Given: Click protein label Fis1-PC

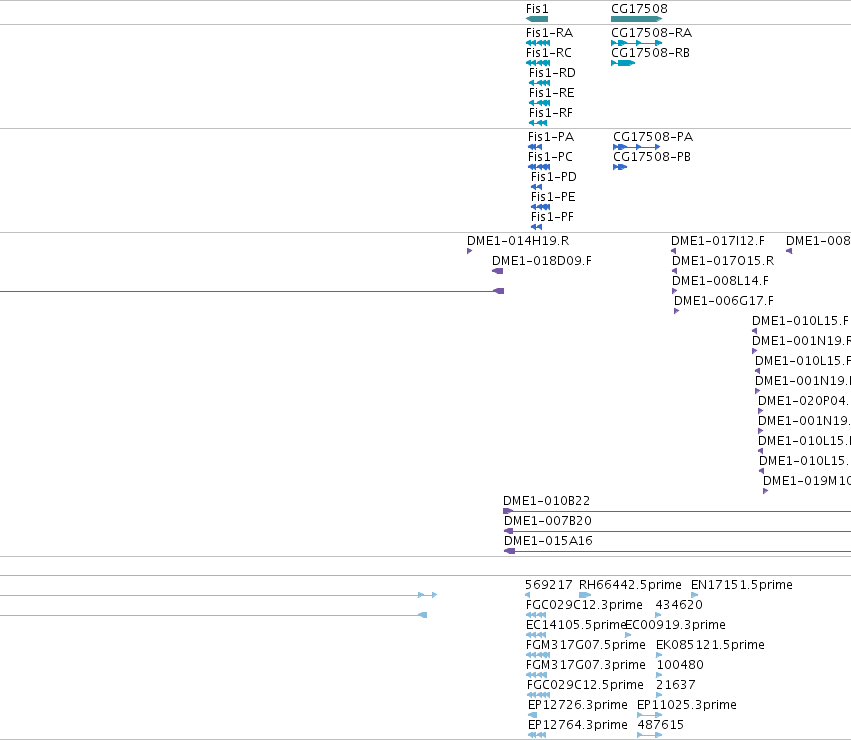Looking at the screenshot, I should pyautogui.click(x=550, y=157).
